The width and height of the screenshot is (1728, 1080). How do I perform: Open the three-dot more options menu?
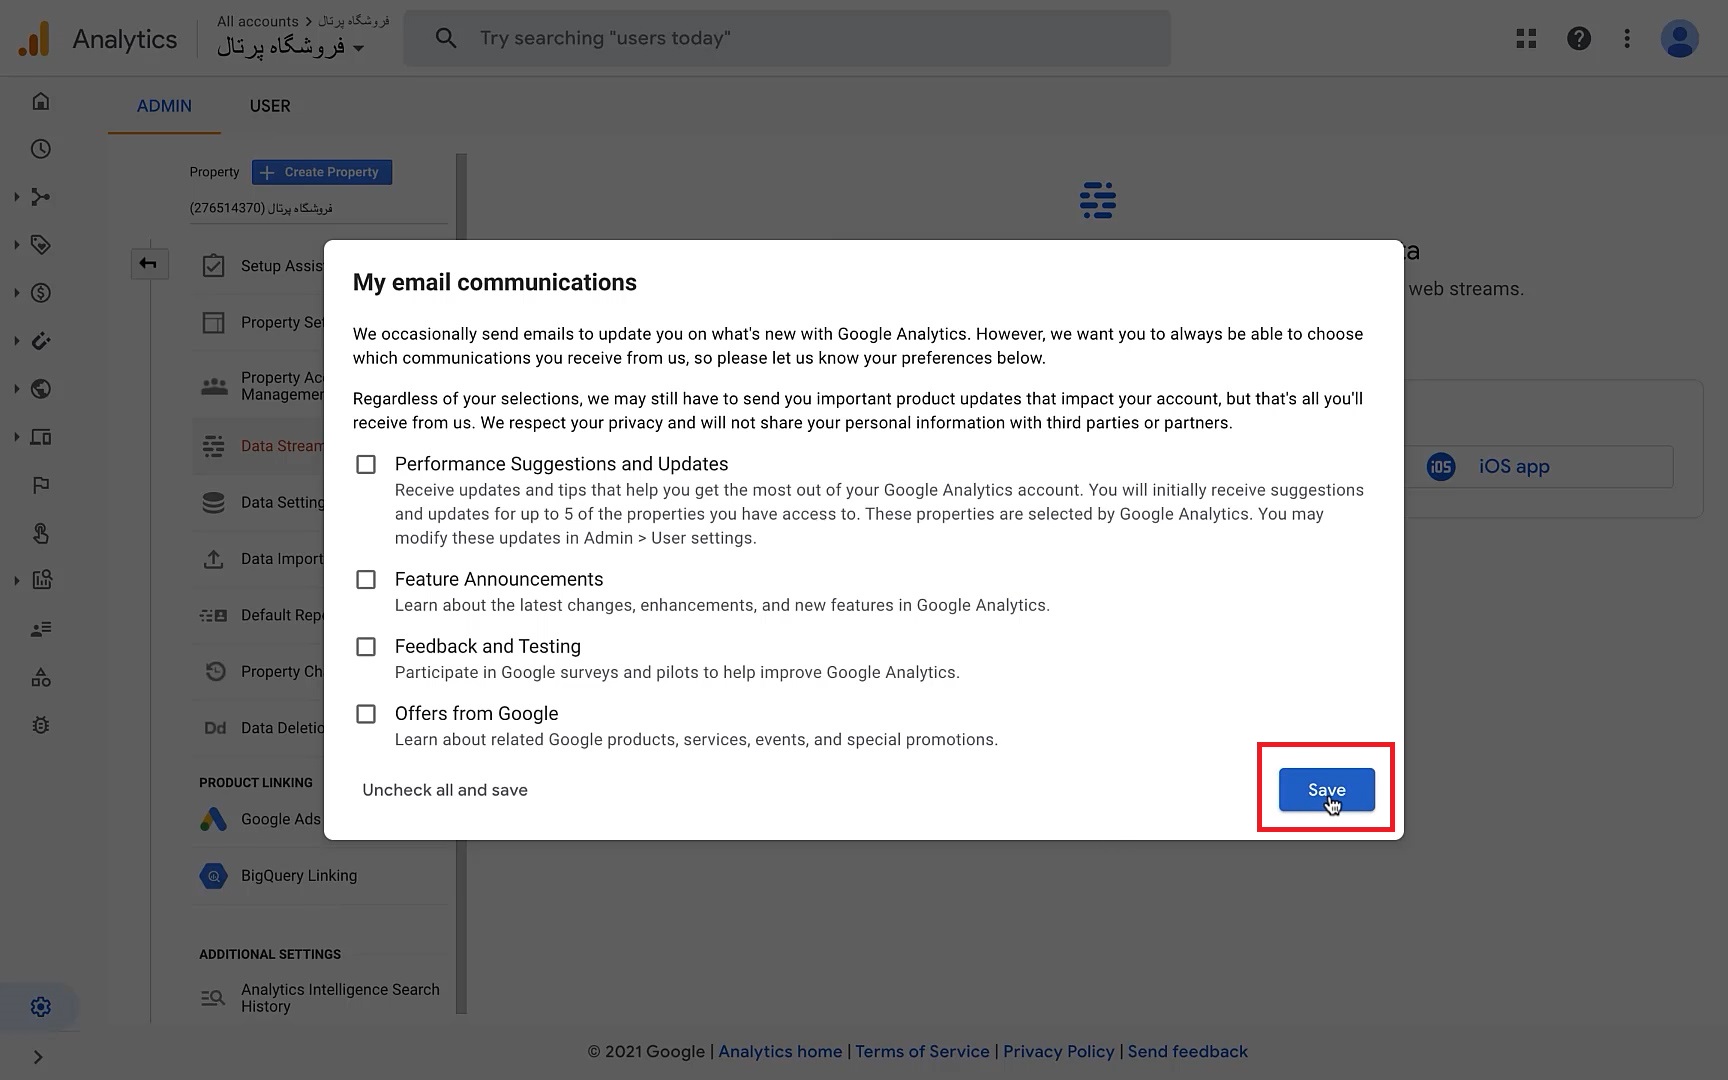pos(1627,39)
